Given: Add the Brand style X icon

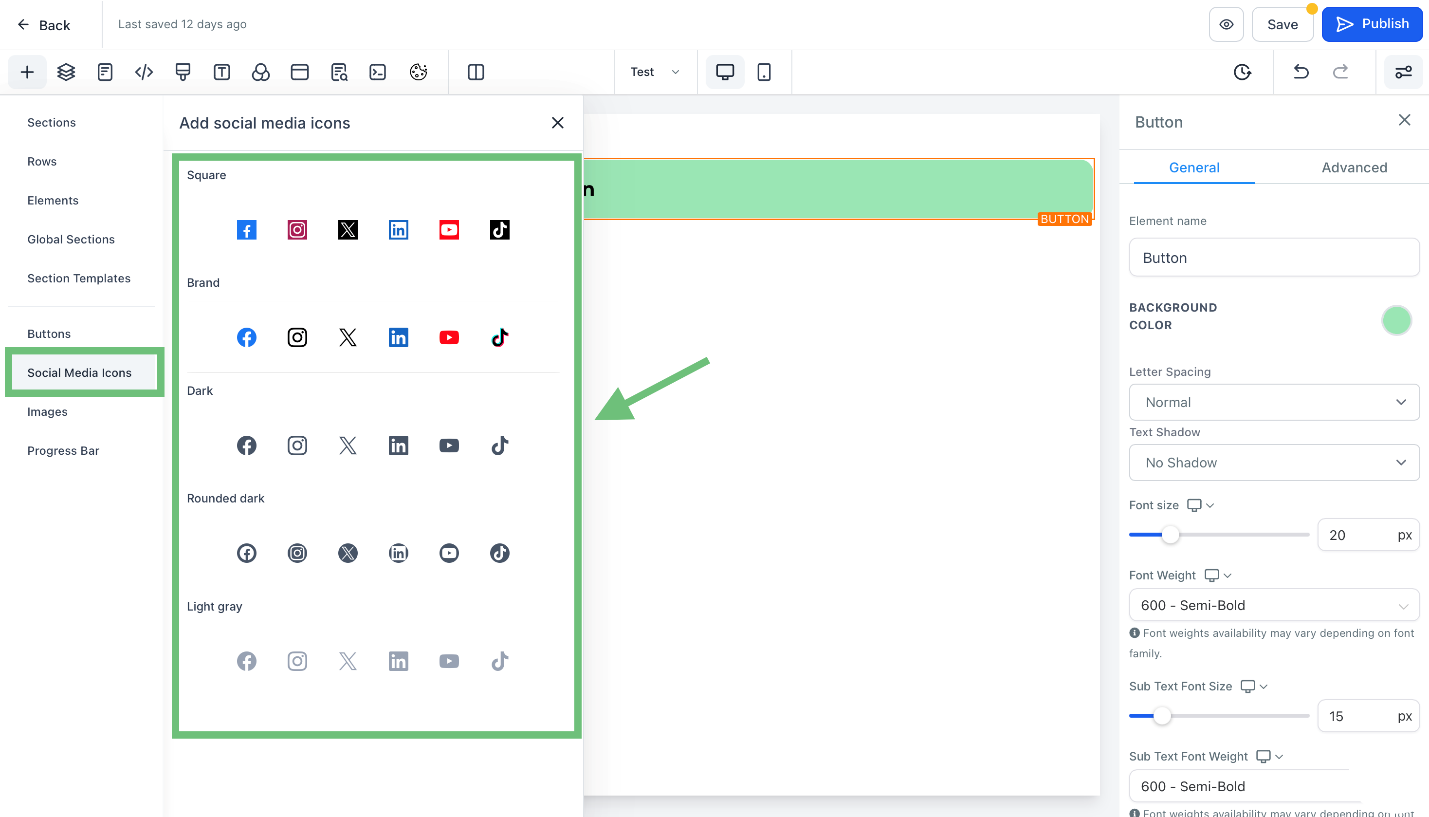Looking at the screenshot, I should click(x=348, y=337).
